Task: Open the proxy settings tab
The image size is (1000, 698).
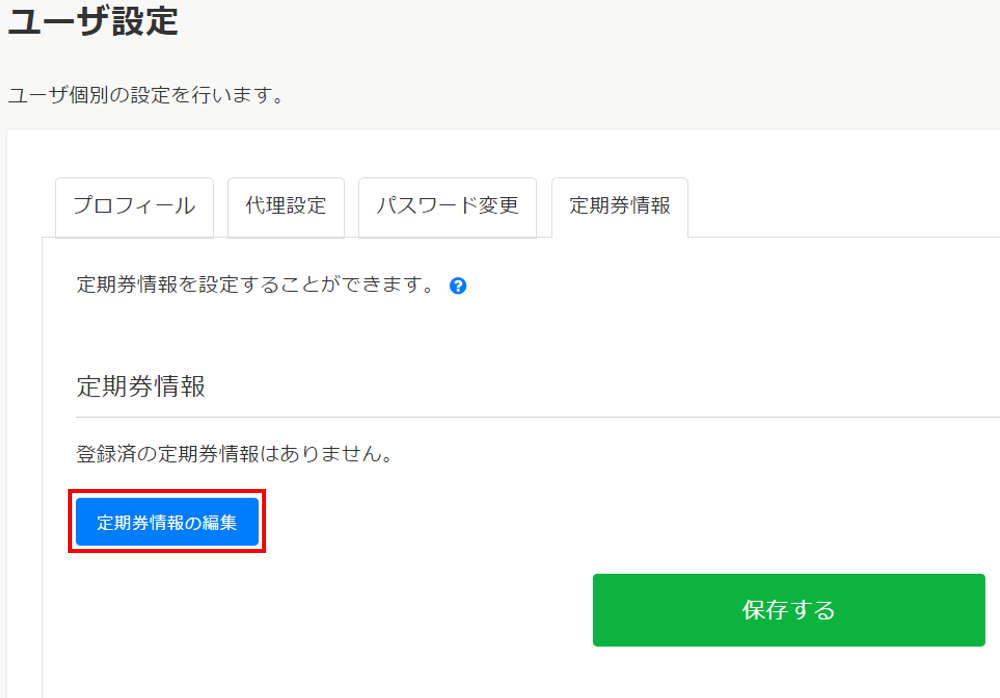Action: [286, 207]
